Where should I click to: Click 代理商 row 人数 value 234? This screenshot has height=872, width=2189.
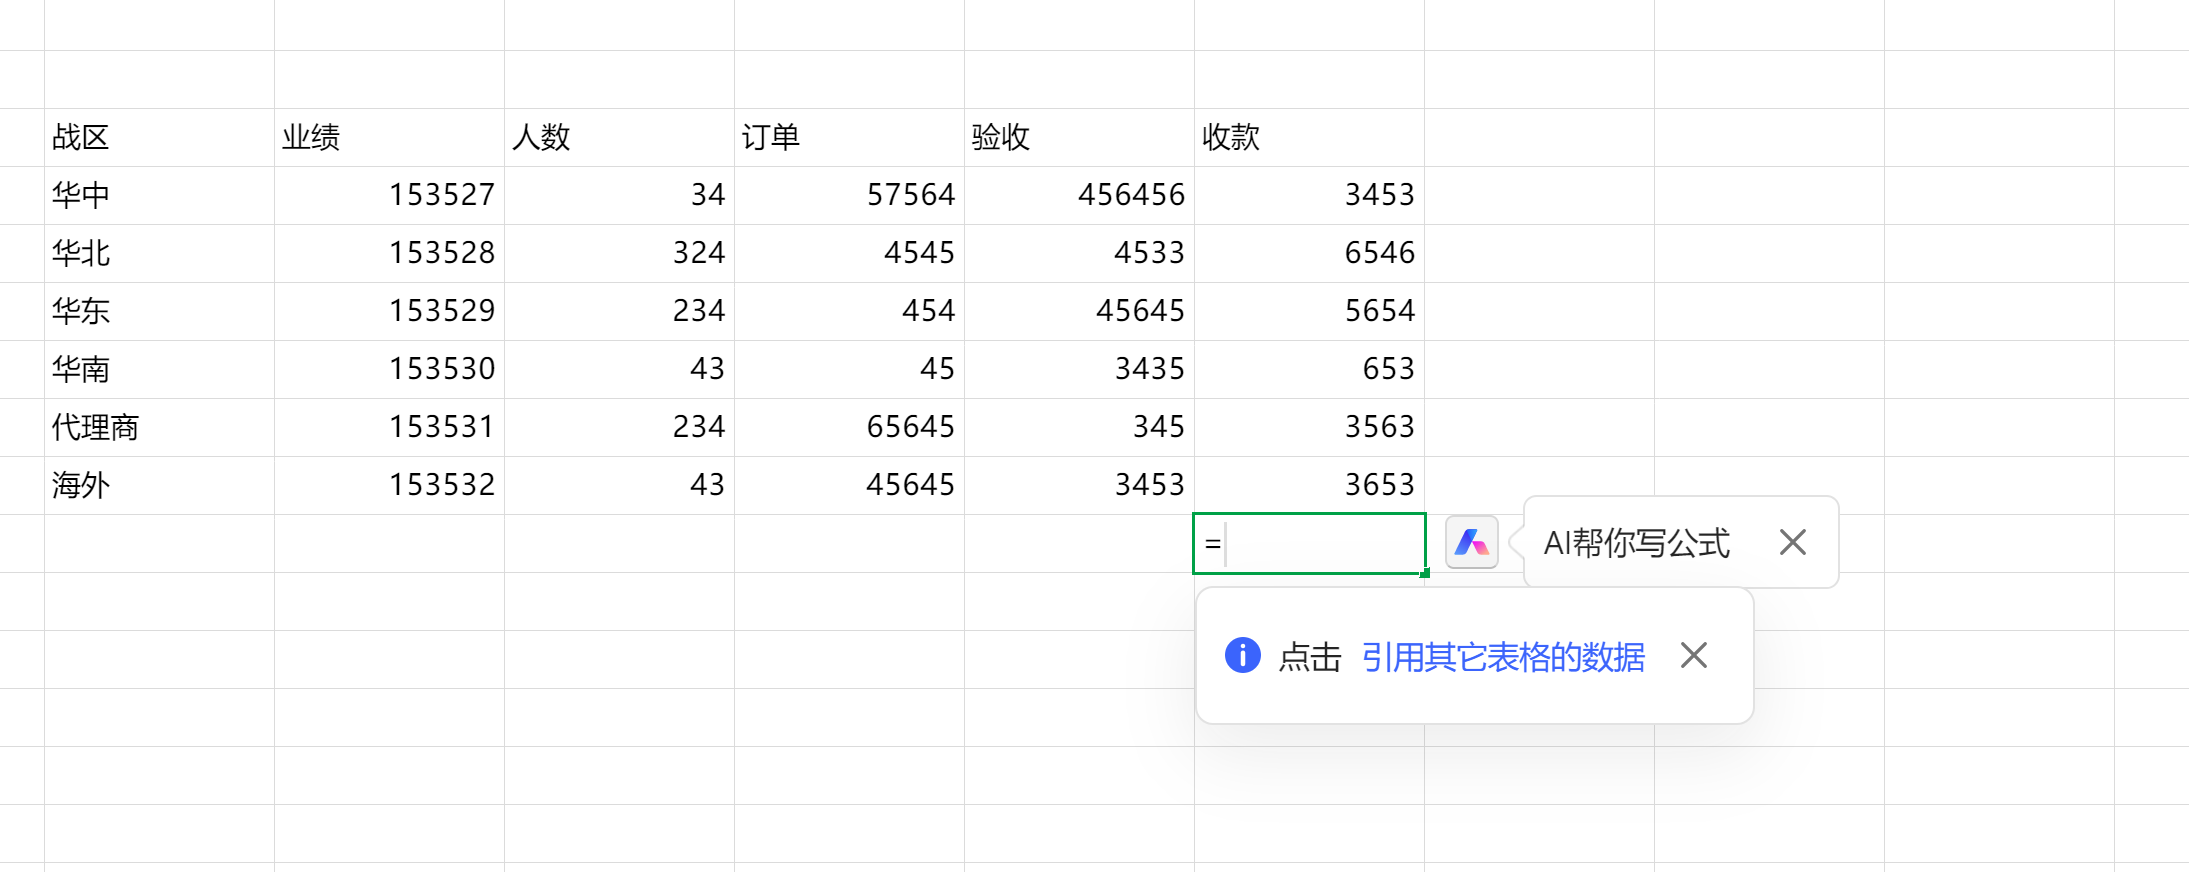[619, 427]
